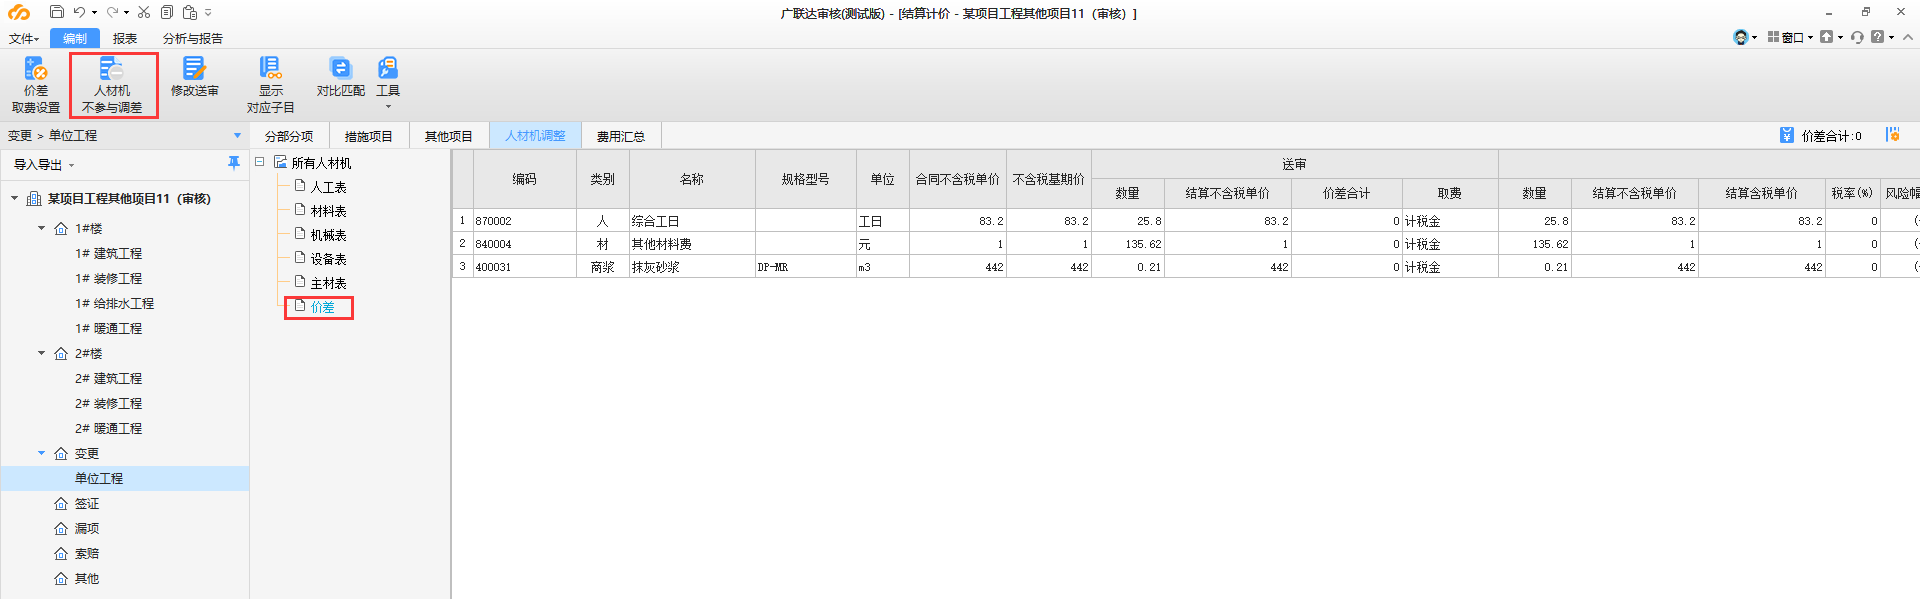Open the 导入导出 dropdown
This screenshot has width=1920, height=599.
pyautogui.click(x=44, y=165)
